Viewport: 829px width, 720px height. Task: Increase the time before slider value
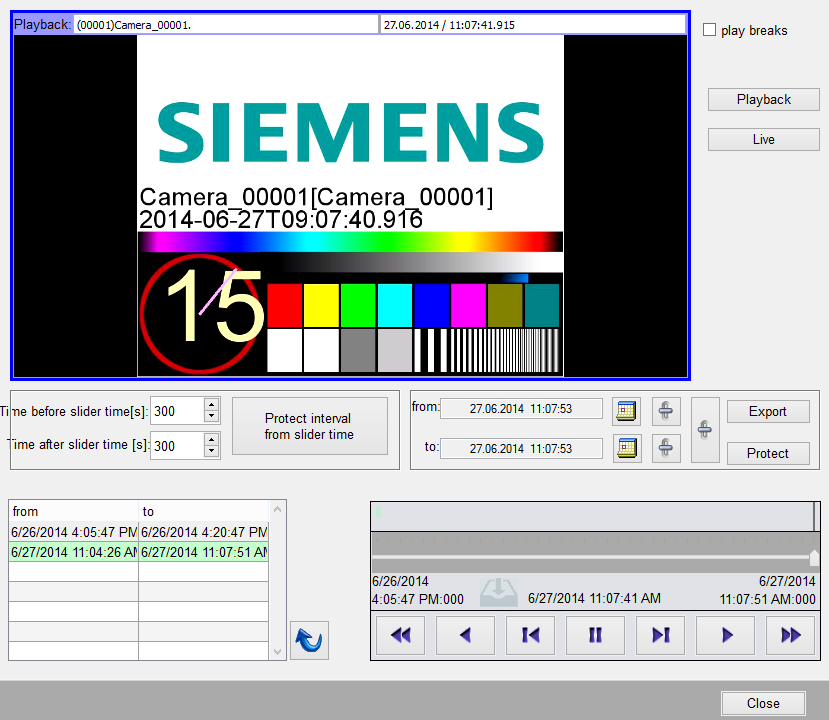(211, 405)
